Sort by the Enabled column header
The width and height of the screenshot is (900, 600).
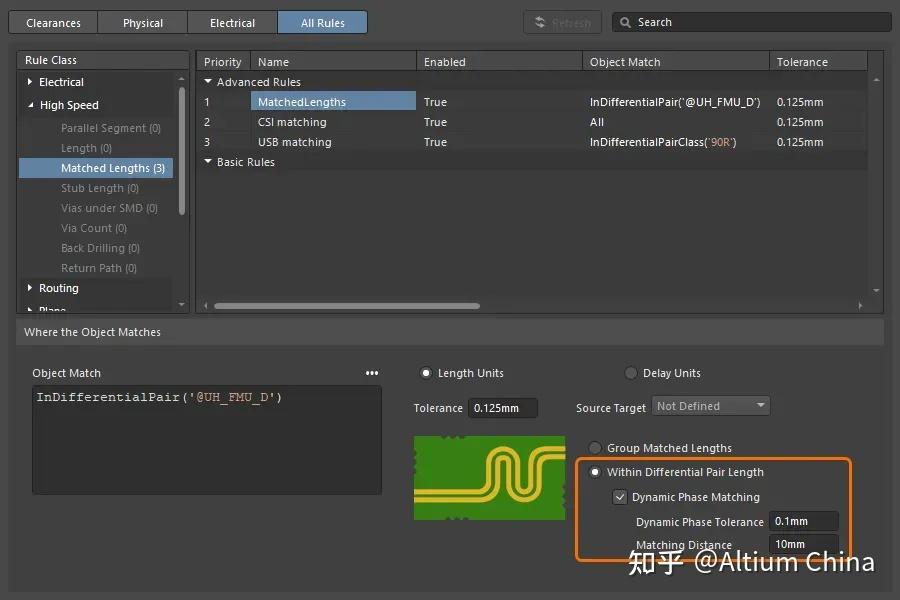(x=499, y=62)
